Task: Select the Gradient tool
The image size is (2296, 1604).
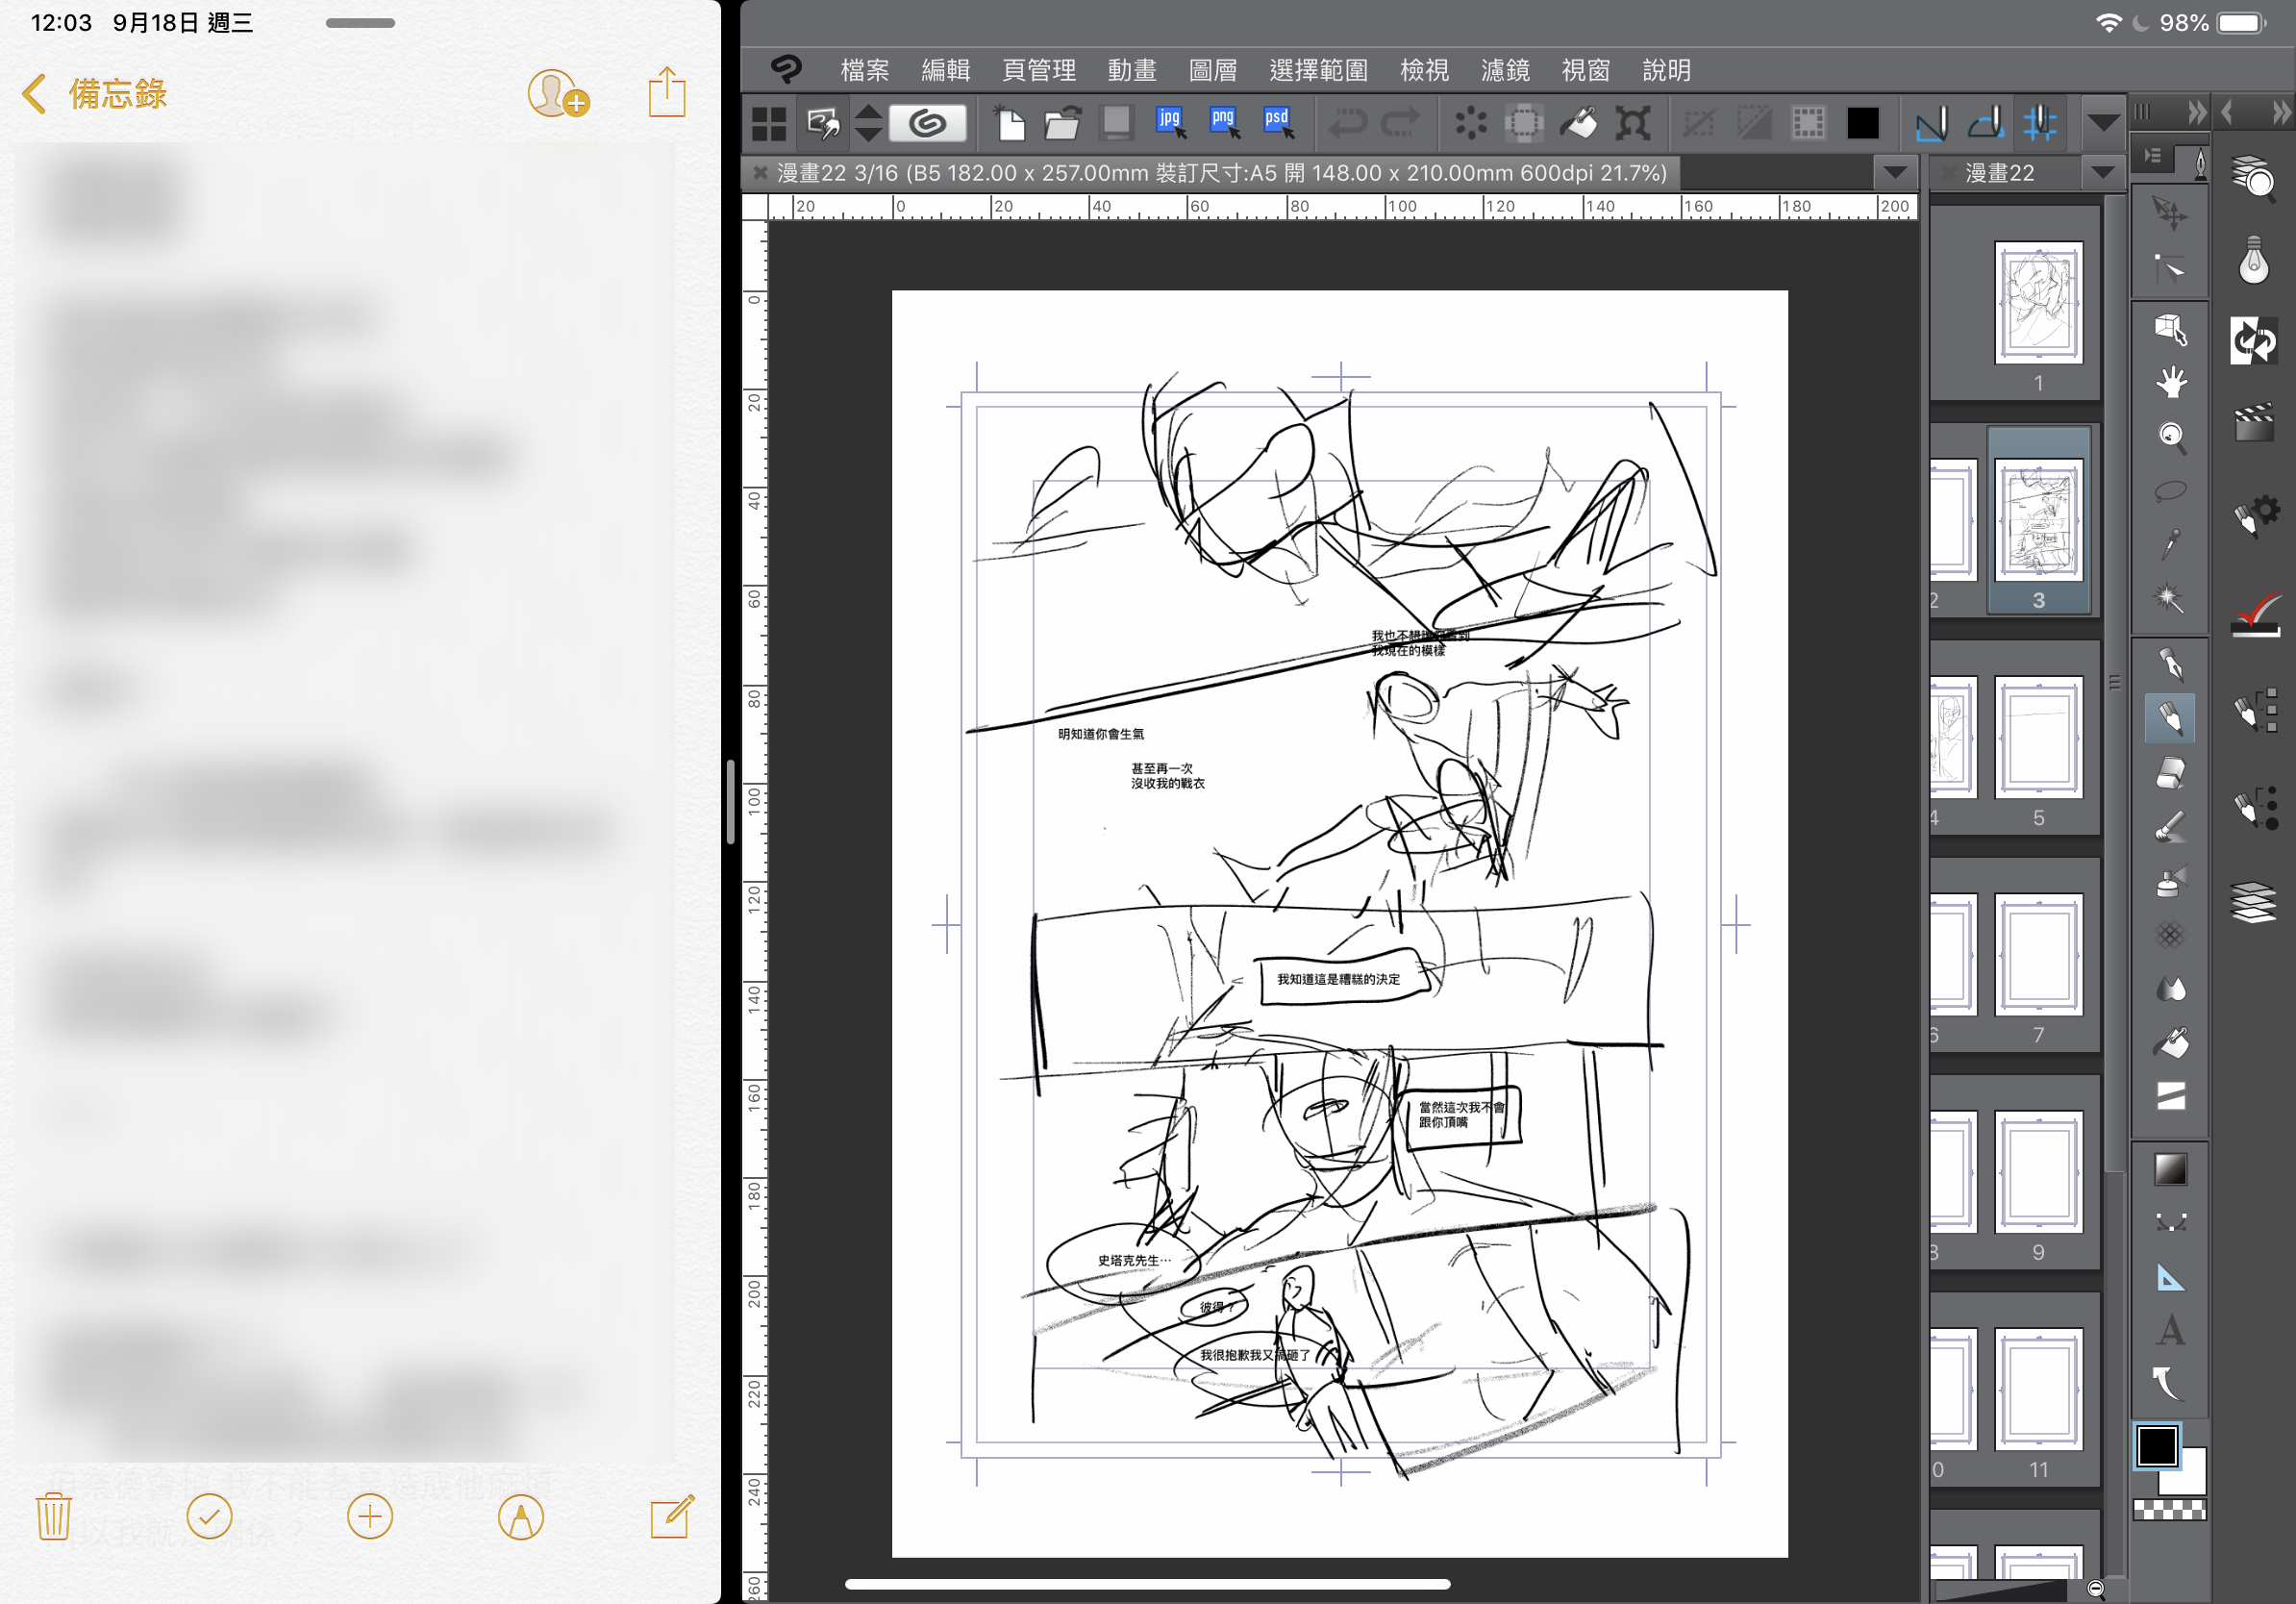Action: click(x=2169, y=1169)
